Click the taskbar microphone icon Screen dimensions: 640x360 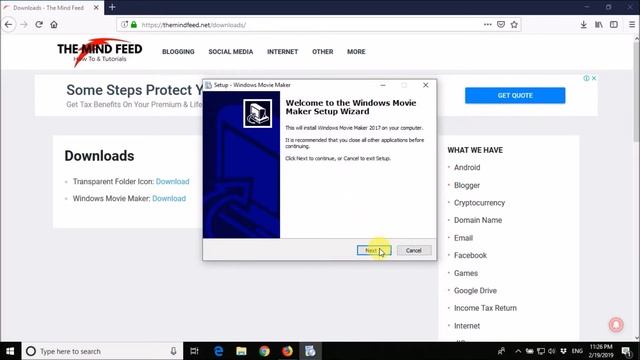coord(173,351)
